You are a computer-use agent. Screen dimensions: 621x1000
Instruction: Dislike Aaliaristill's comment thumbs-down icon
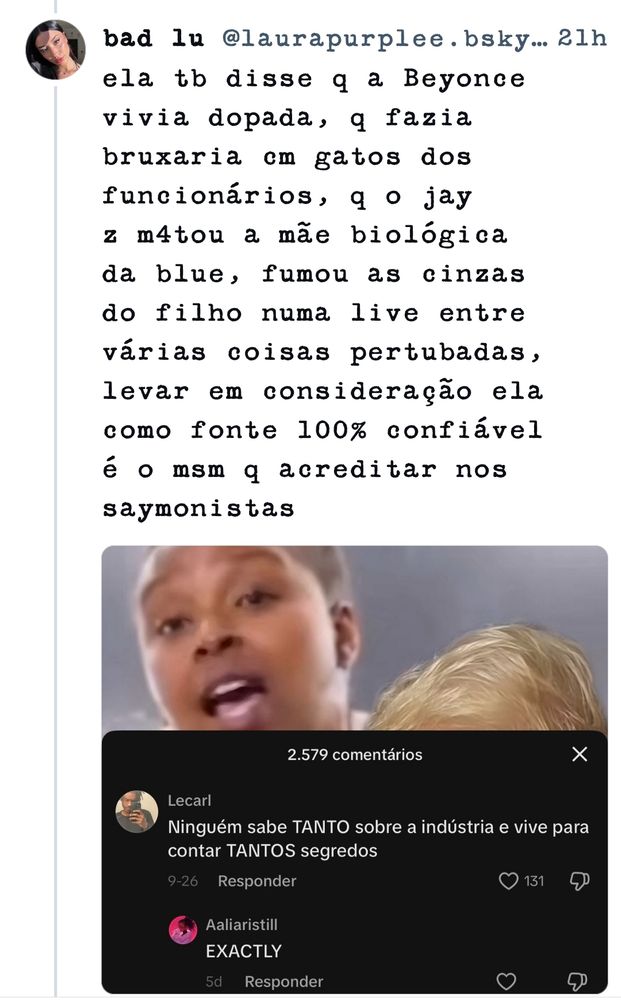point(577,981)
